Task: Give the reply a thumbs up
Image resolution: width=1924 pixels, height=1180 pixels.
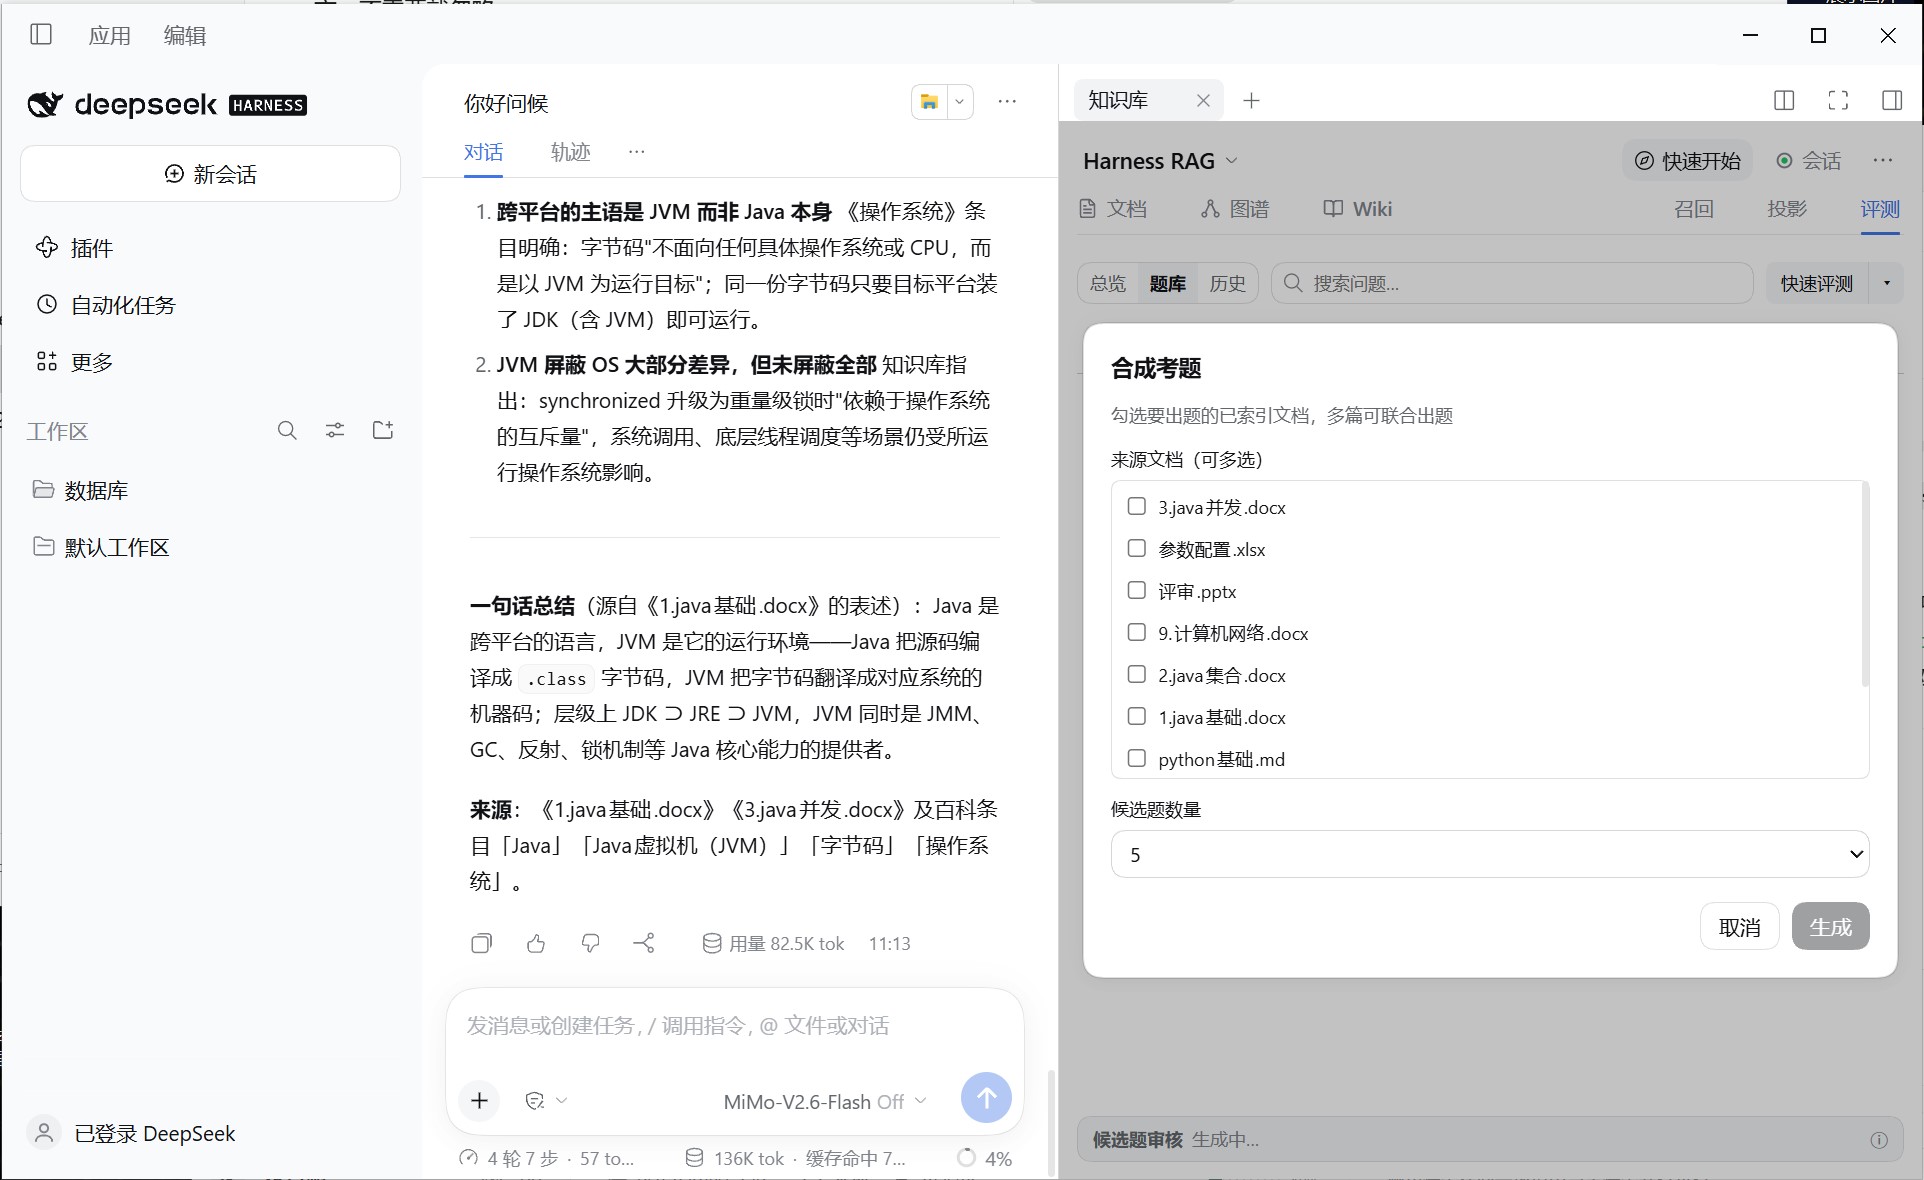Action: point(536,943)
